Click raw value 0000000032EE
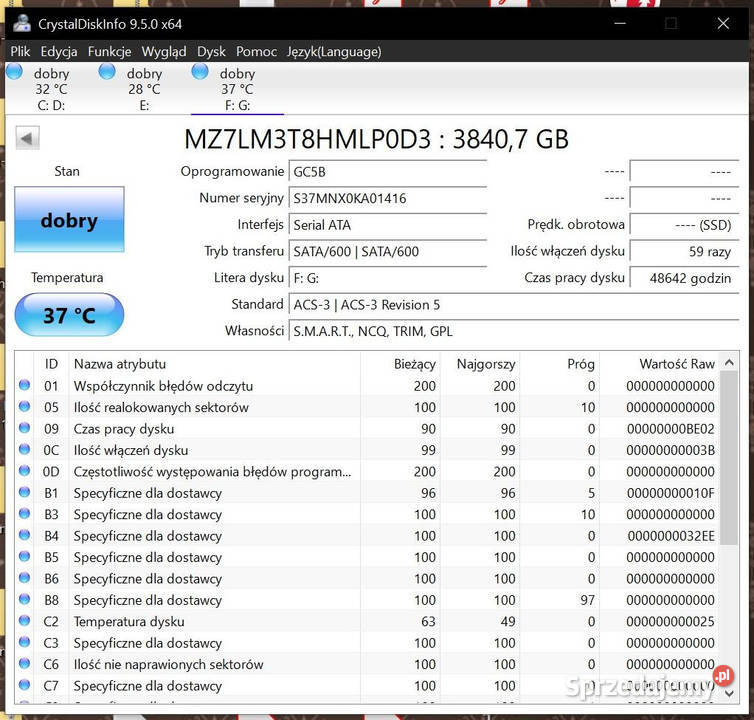This screenshot has width=754, height=720. pos(671,536)
